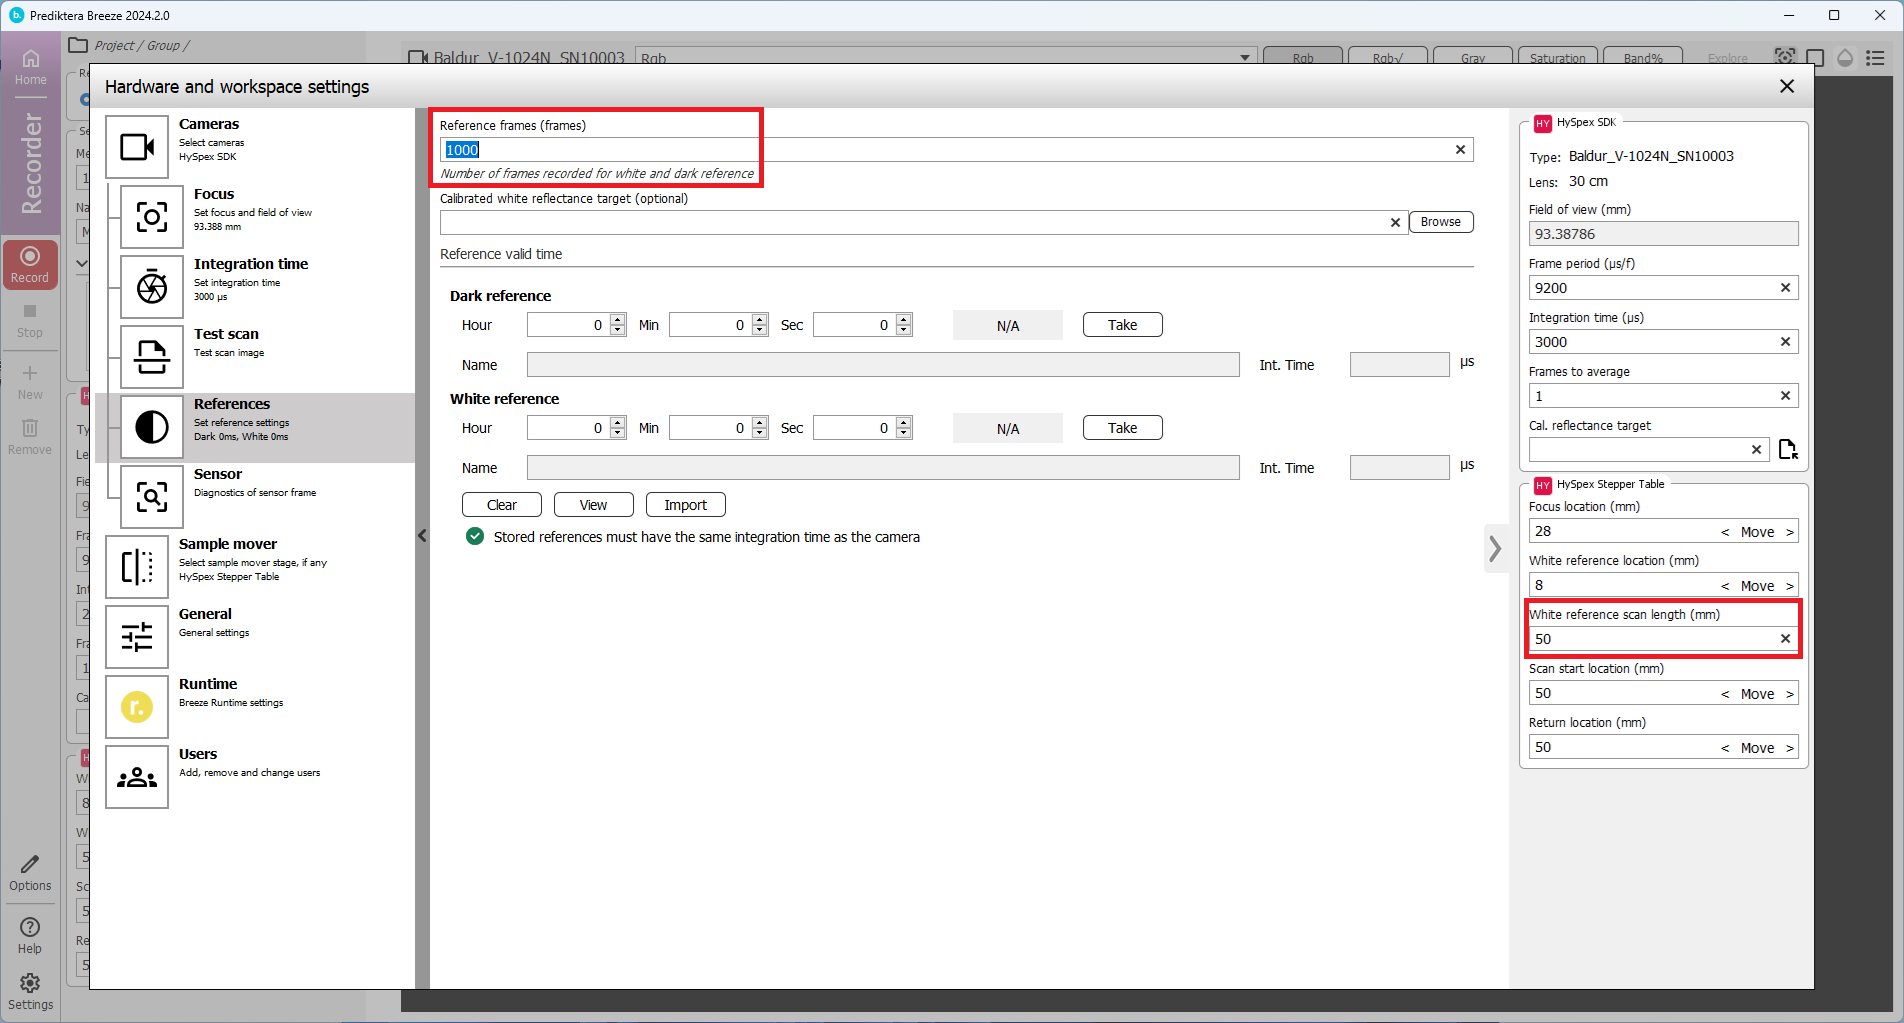The height and width of the screenshot is (1023, 1904).
Task: Expand the right side panel chevron
Action: 1495,548
